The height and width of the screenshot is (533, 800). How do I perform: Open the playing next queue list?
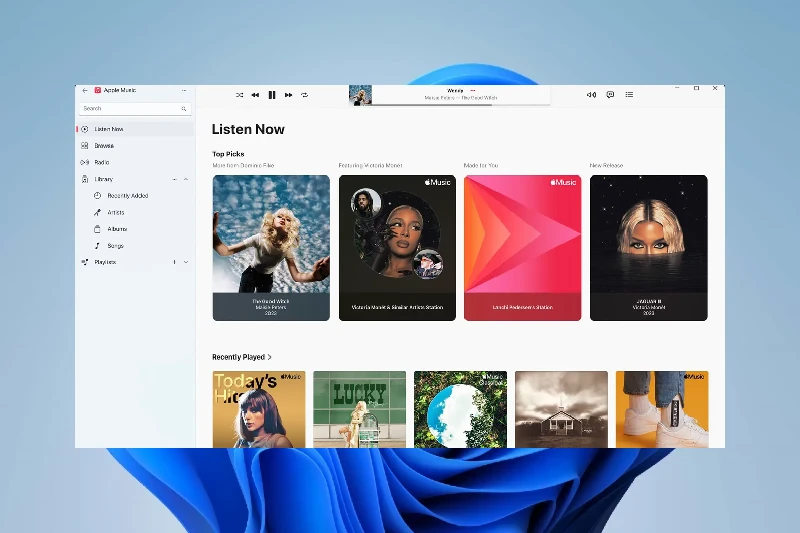pos(629,95)
